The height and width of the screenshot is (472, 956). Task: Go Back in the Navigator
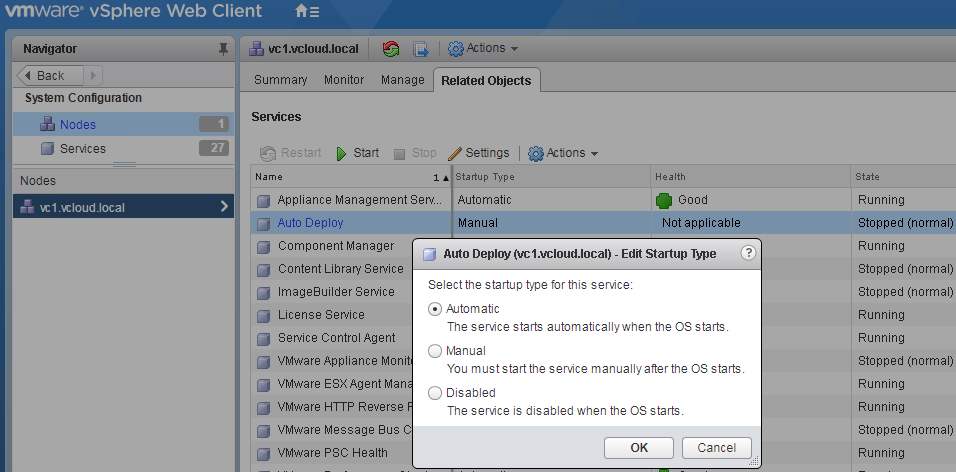pyautogui.click(x=49, y=76)
